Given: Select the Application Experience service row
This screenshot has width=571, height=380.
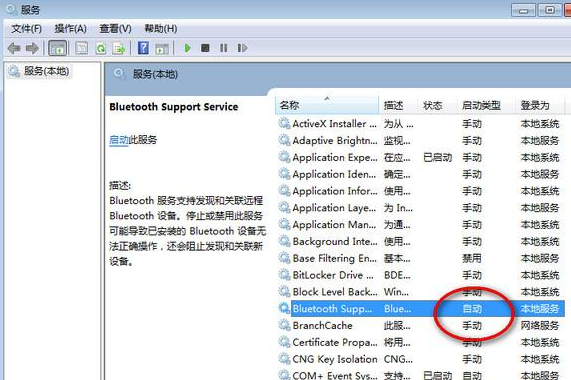Looking at the screenshot, I should coord(420,158).
